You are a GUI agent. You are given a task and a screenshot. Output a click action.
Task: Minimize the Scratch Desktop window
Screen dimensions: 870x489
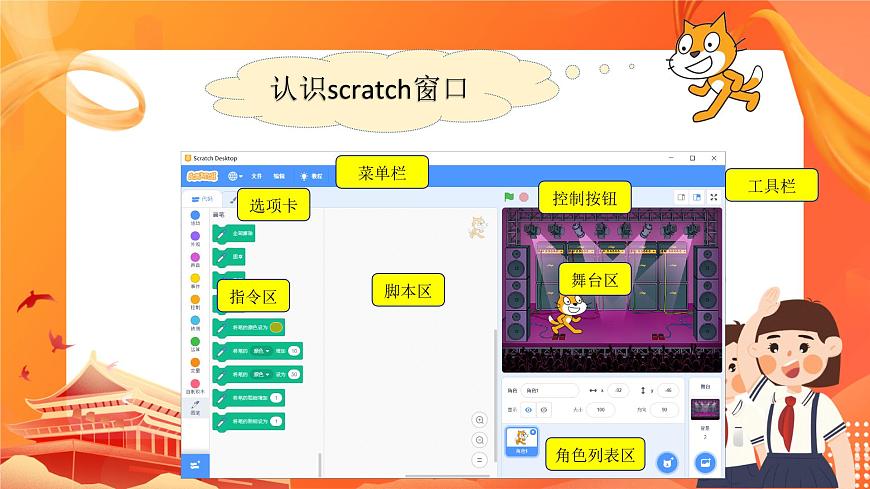tap(671, 158)
